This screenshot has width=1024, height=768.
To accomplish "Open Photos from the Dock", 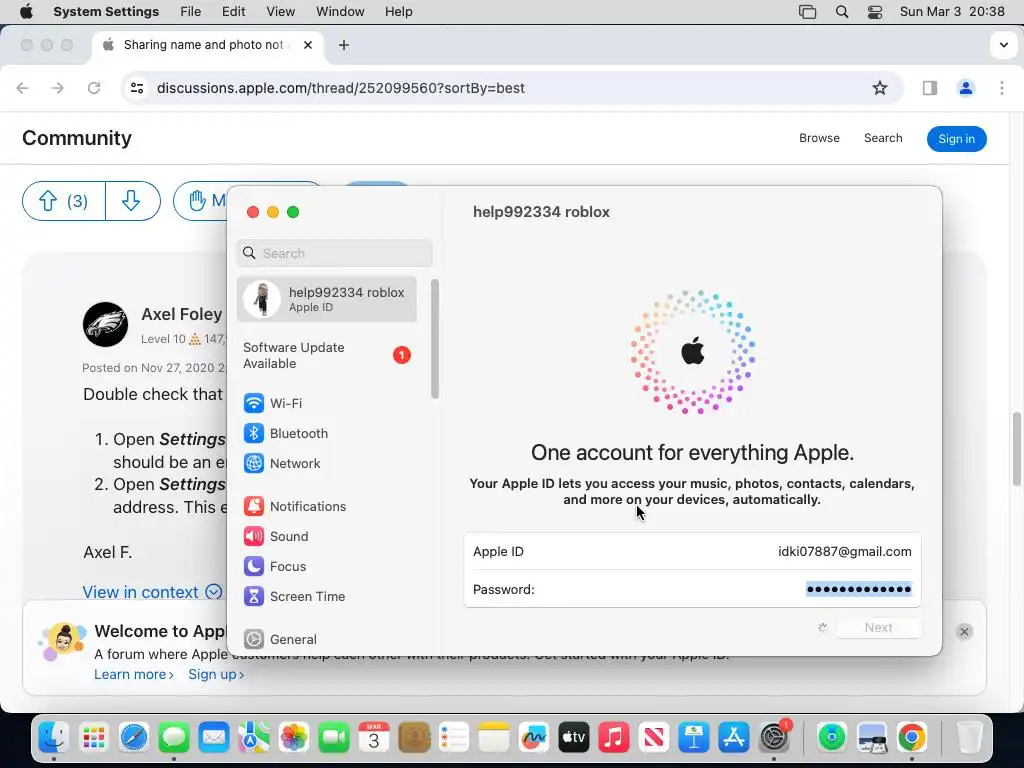I will (294, 738).
